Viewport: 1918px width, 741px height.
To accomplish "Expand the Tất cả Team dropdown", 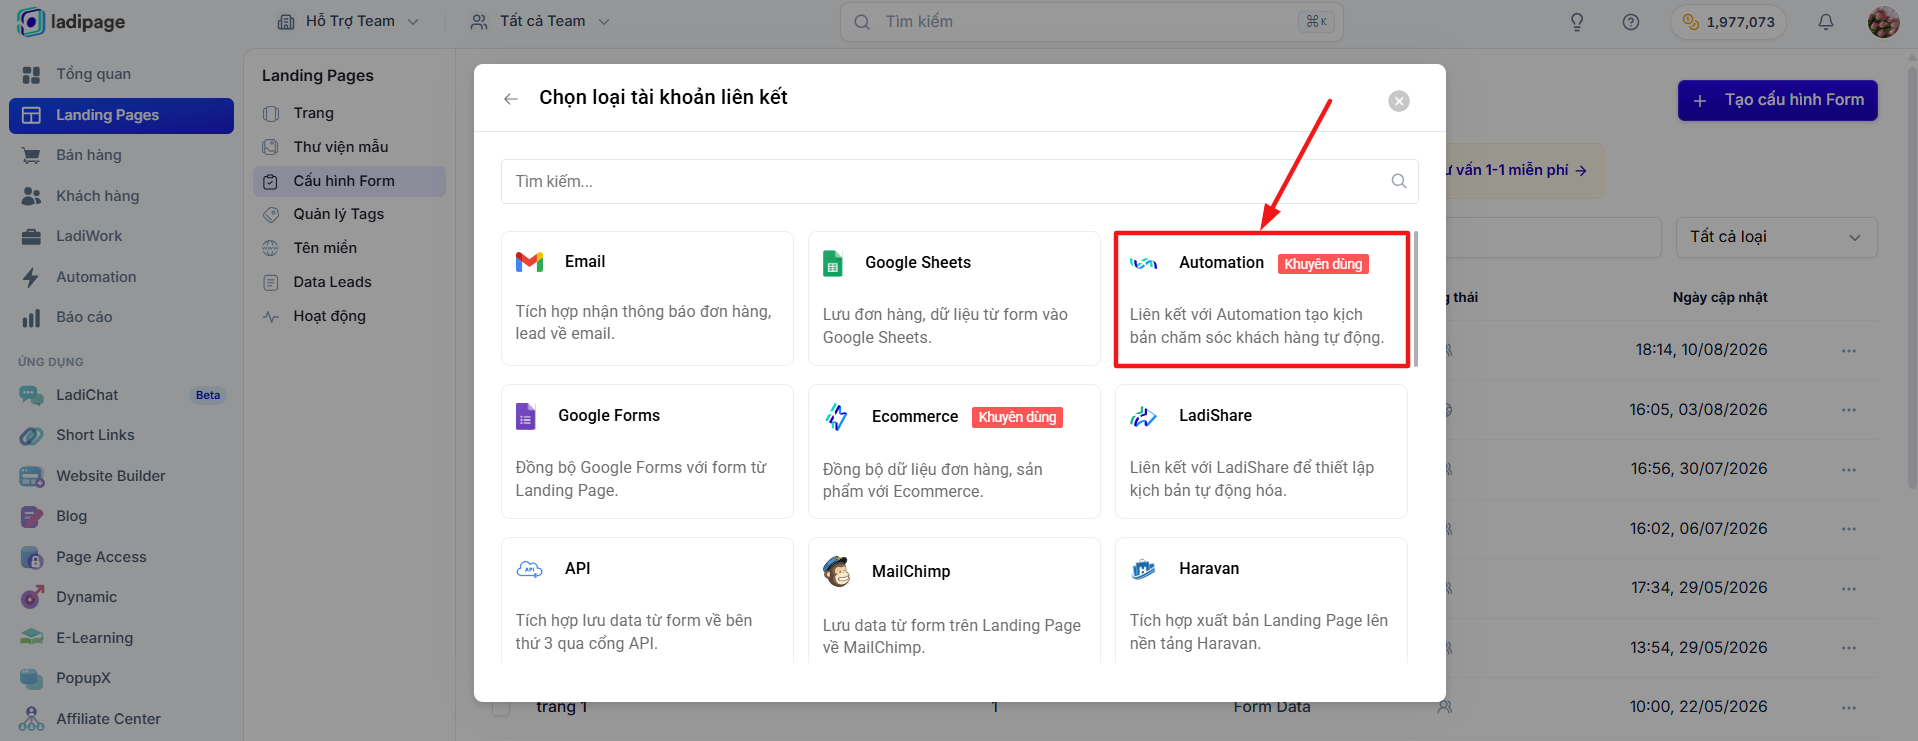I will (x=540, y=21).
